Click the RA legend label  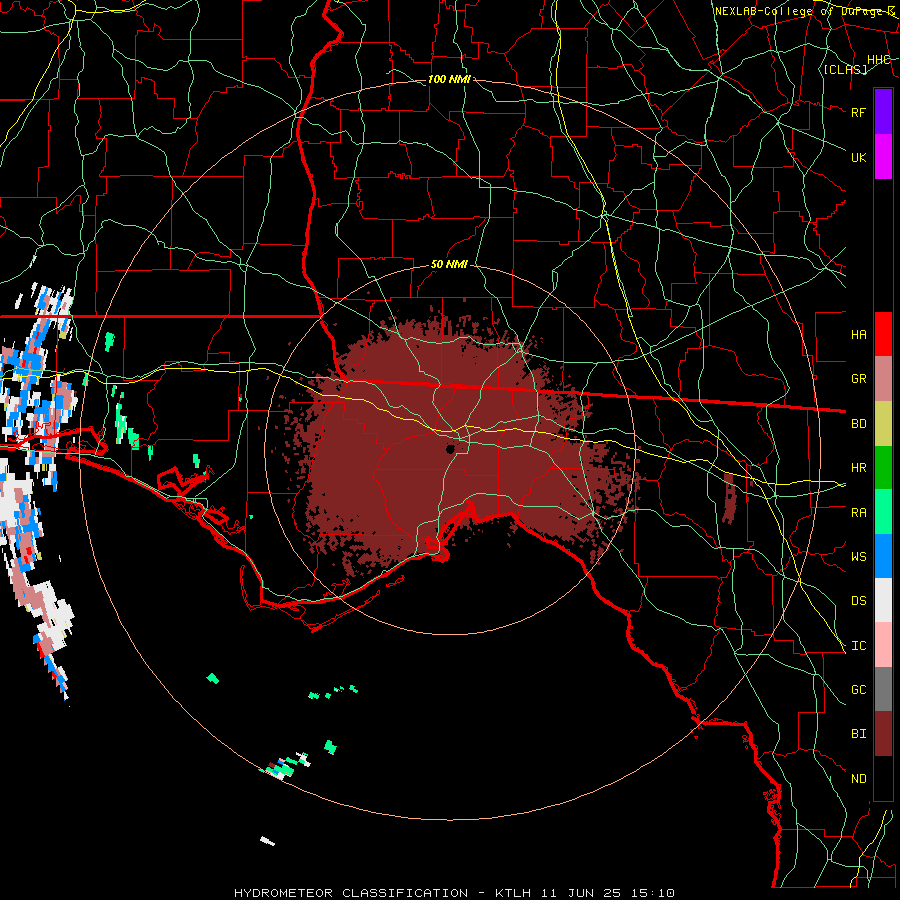(858, 513)
